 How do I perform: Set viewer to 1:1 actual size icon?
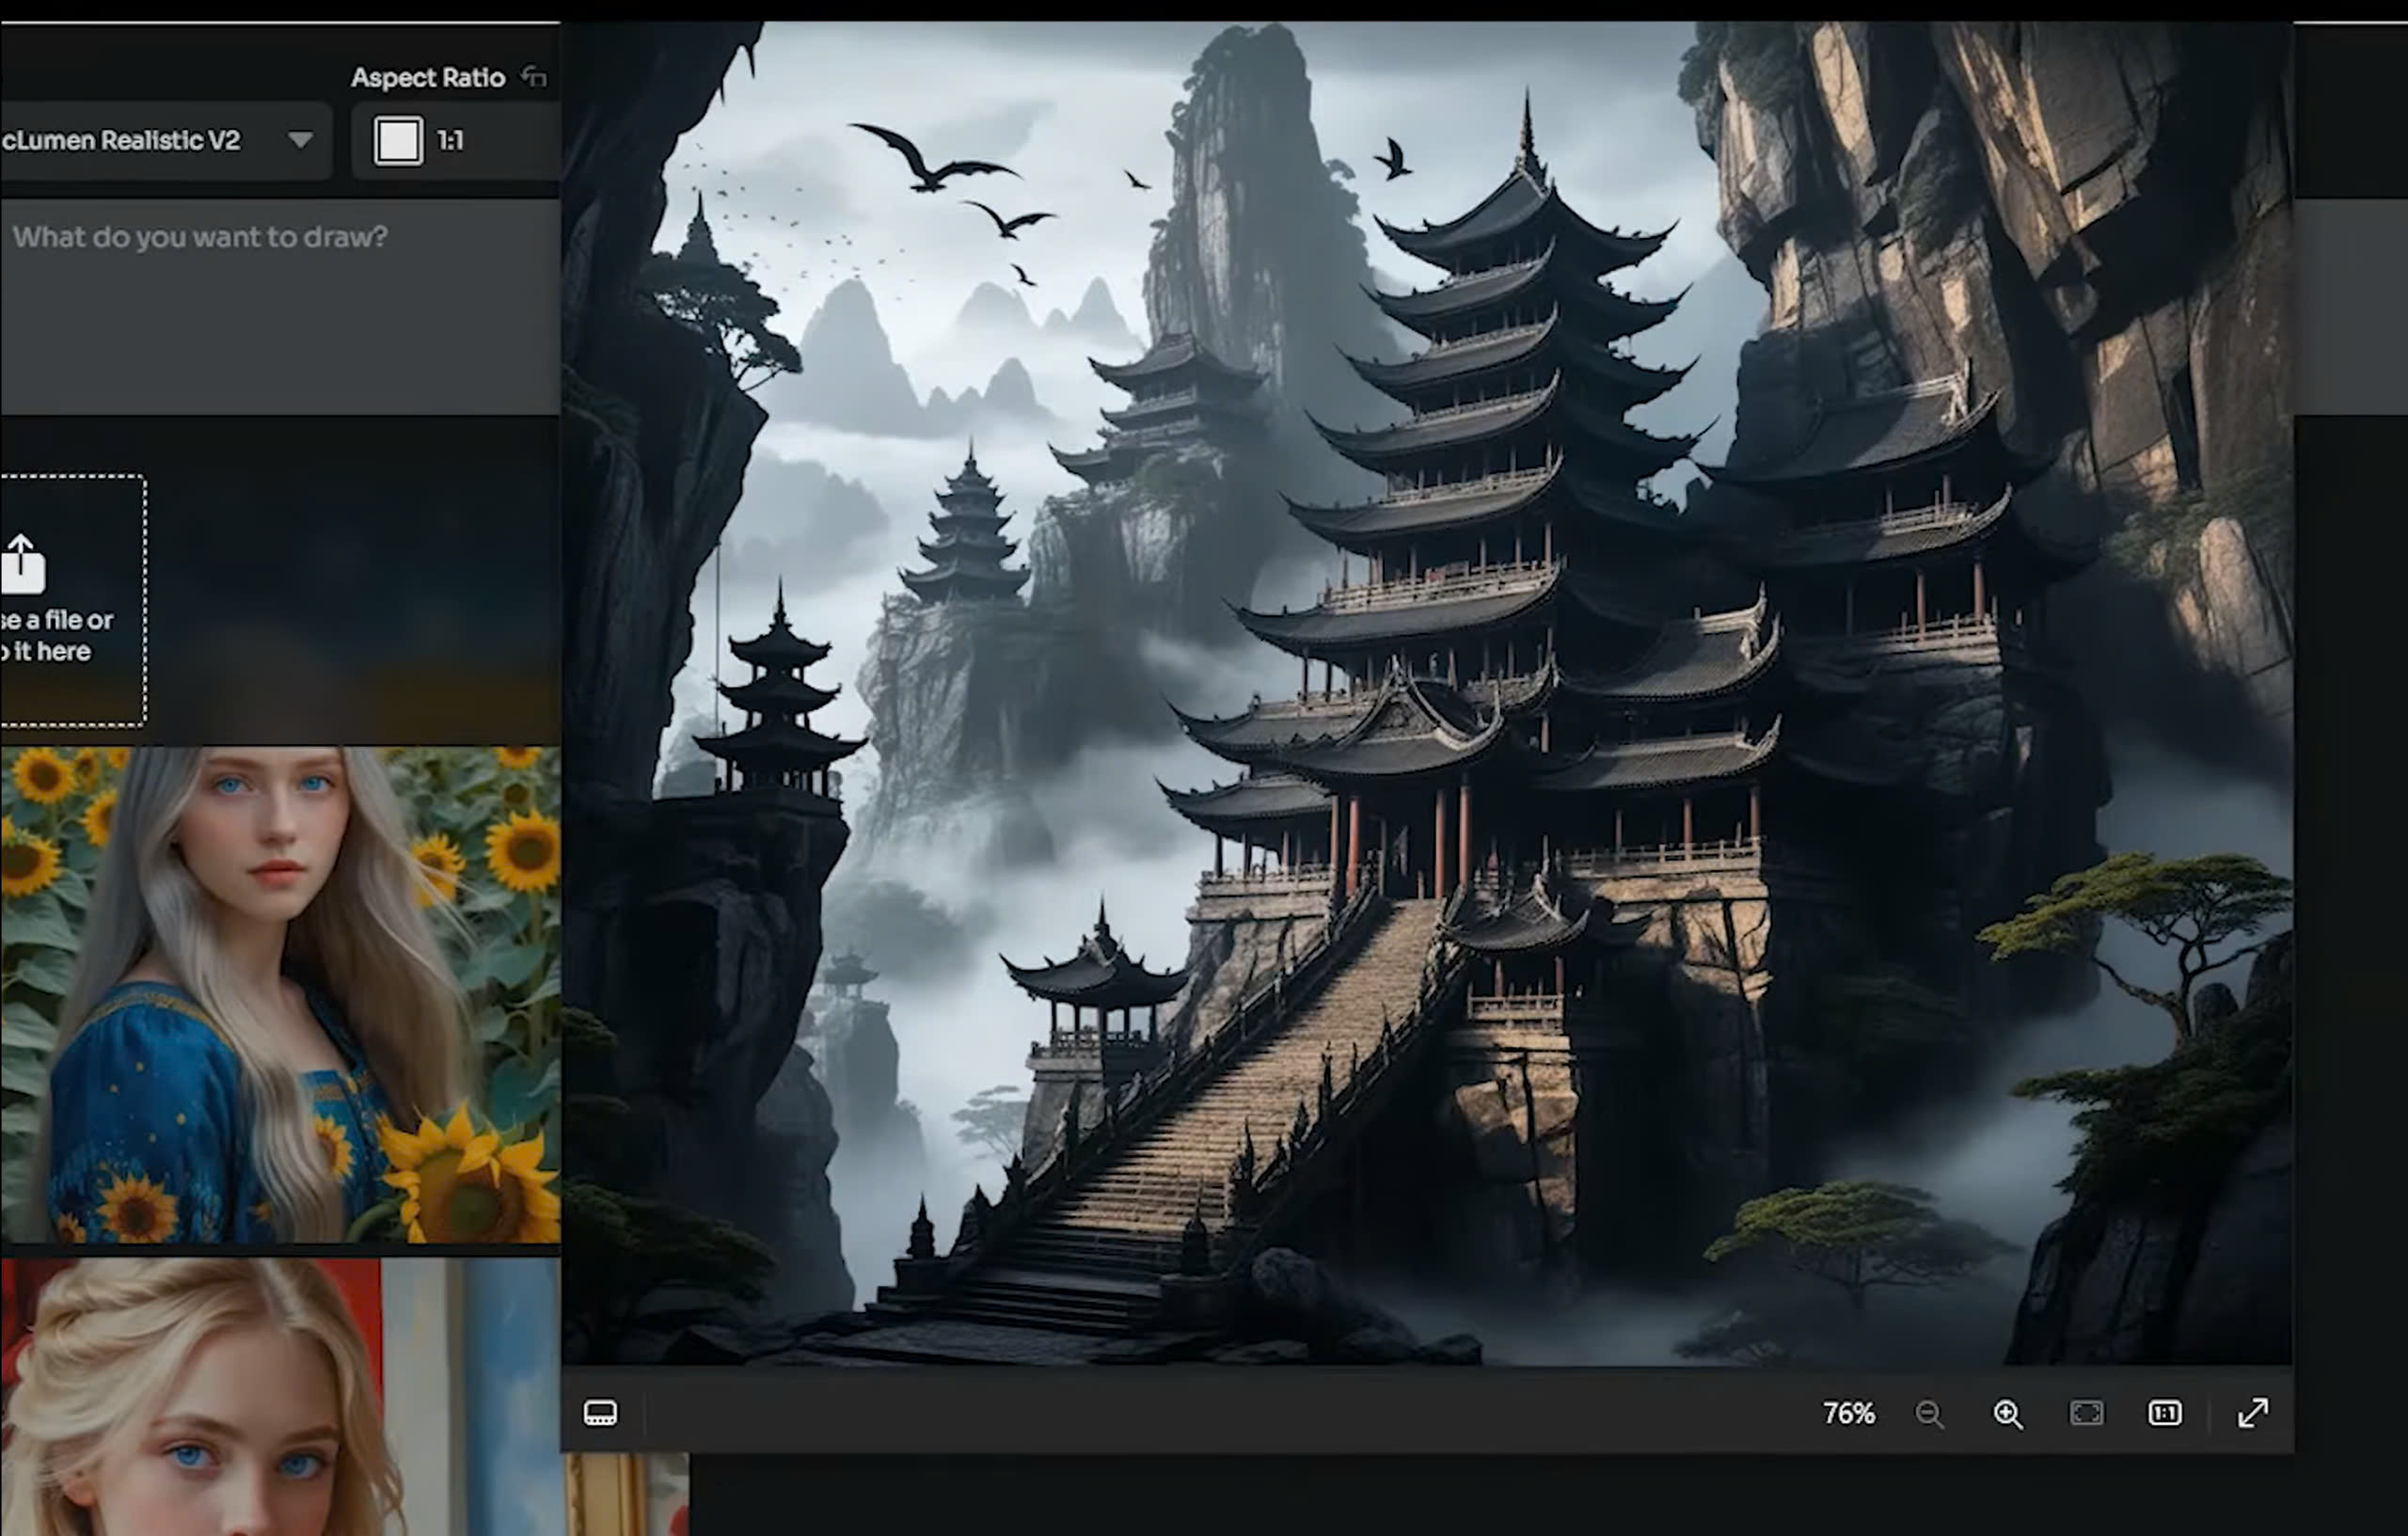click(x=2165, y=1413)
